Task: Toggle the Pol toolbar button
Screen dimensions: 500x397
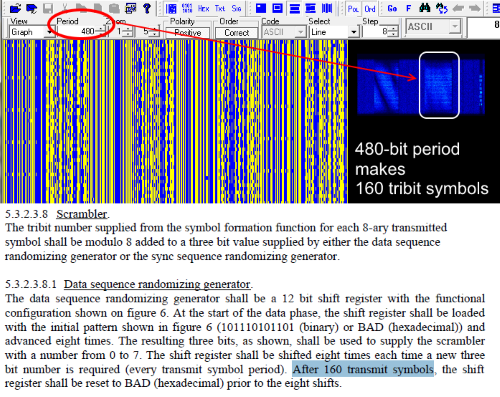Action: (x=353, y=9)
